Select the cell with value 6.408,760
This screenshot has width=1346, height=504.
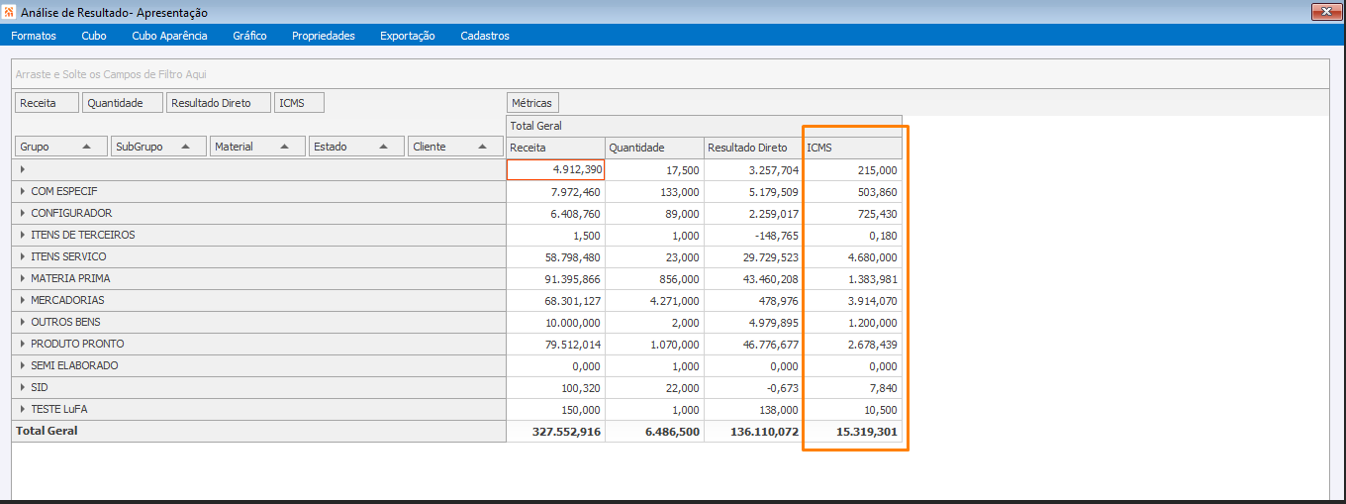pos(555,214)
